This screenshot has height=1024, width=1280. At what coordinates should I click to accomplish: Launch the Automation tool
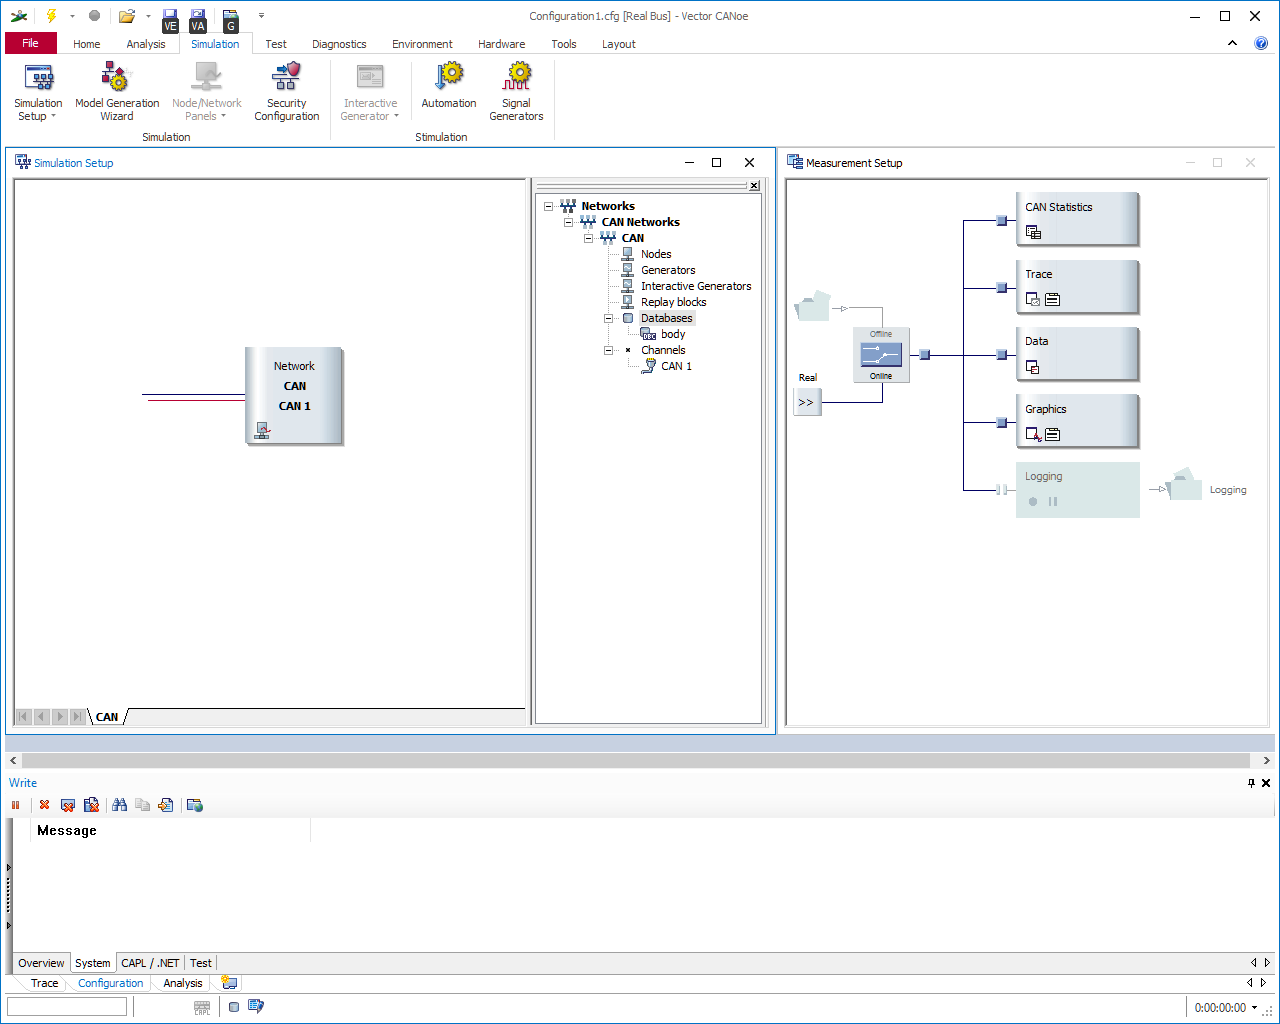point(449,86)
